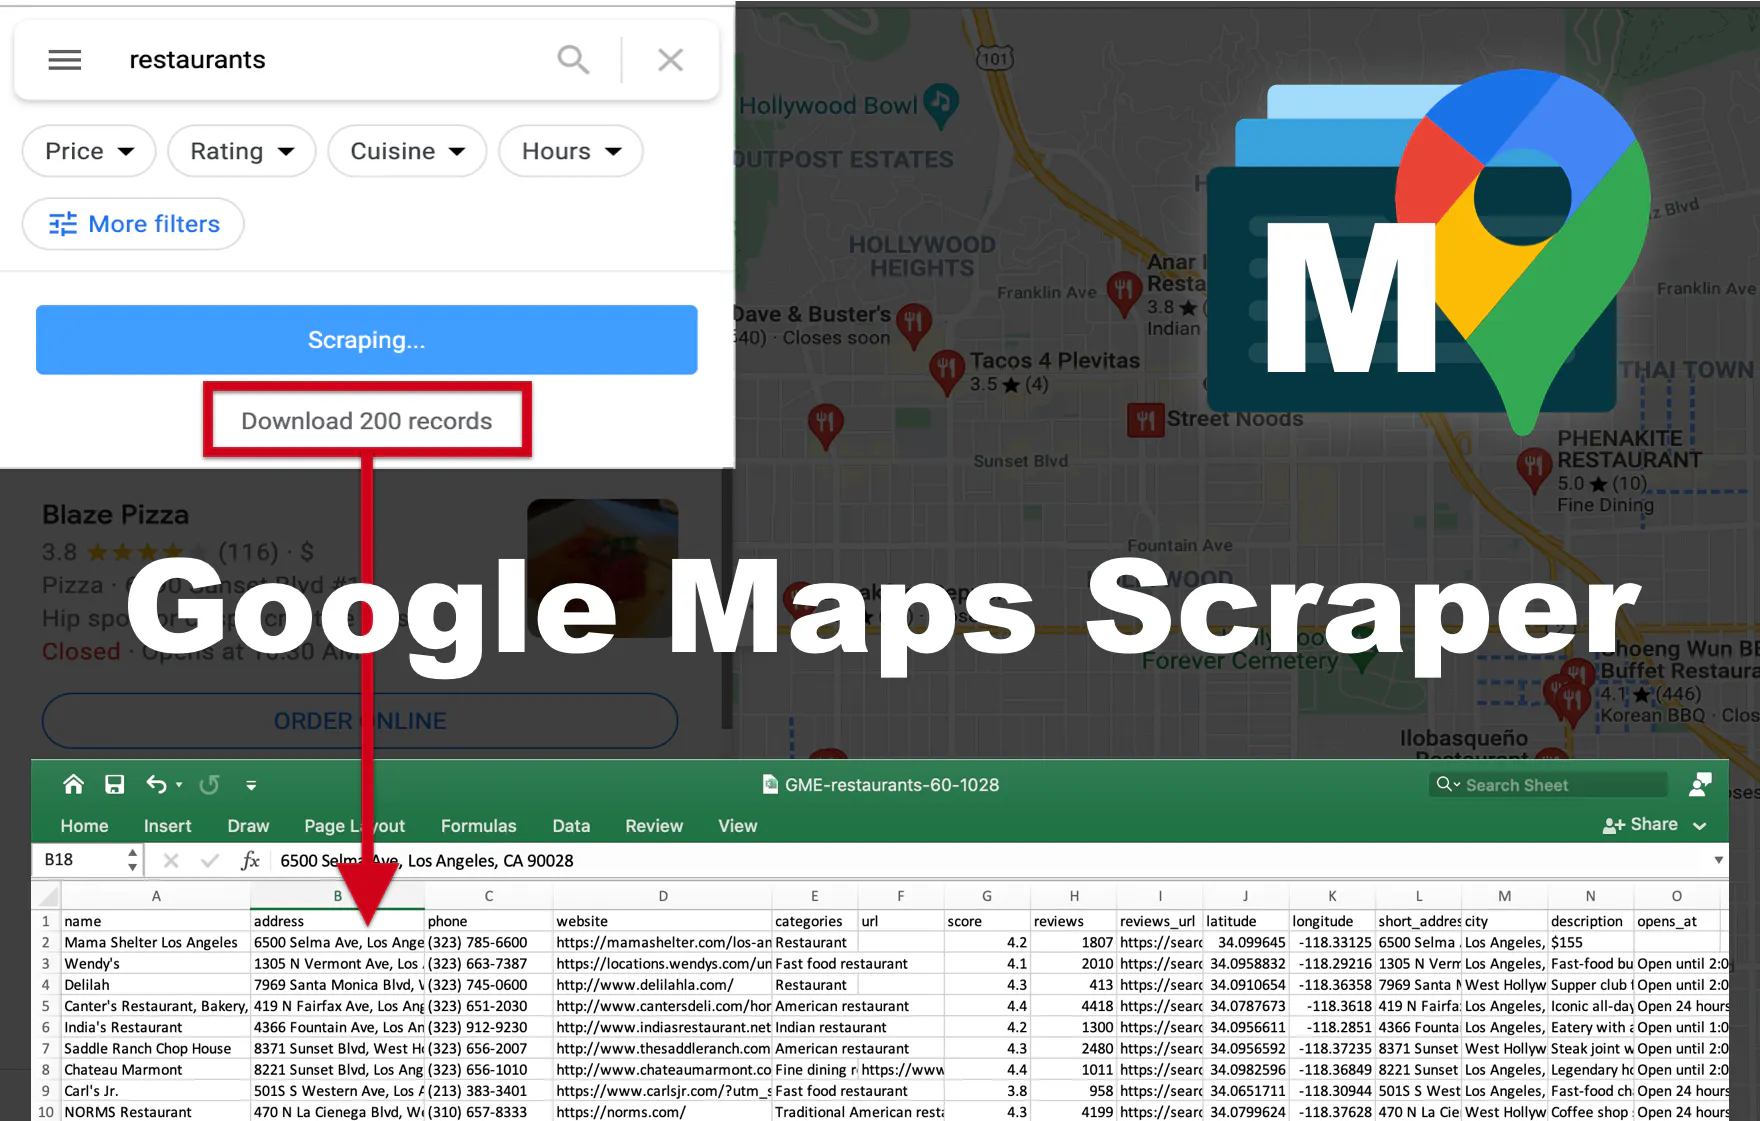Open the hamburger menu in Maps search bar
1760x1121 pixels.
point(65,60)
